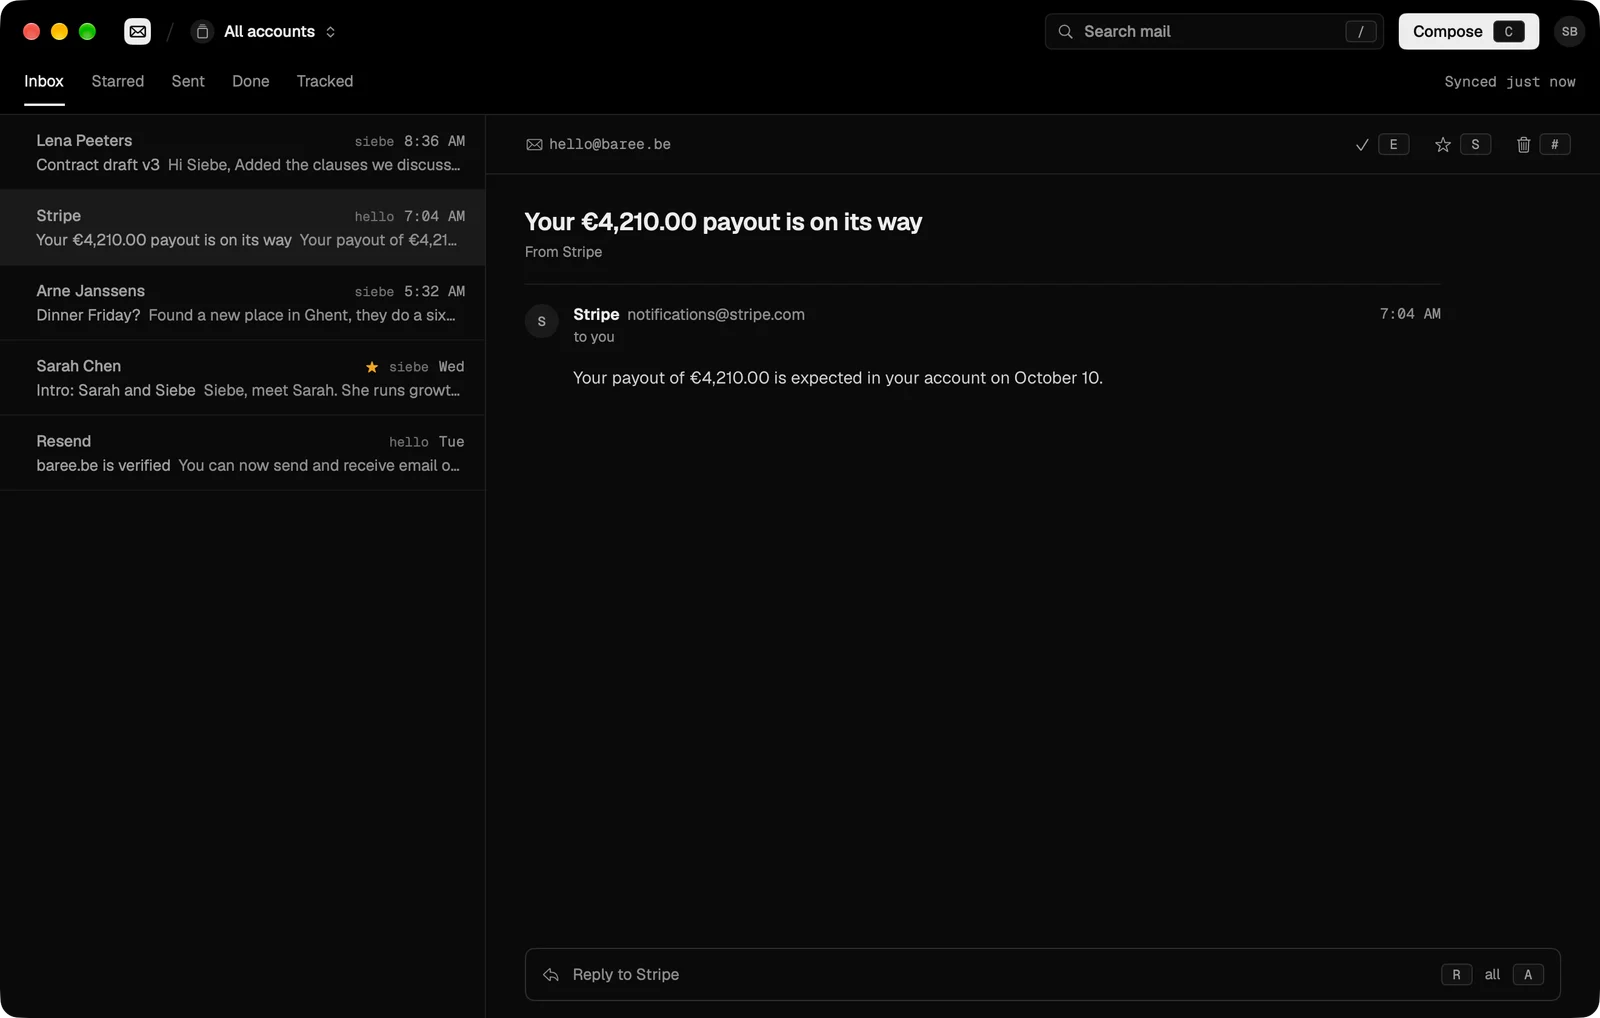Click the / search shortcut badge
This screenshot has width=1600, height=1018.
pyautogui.click(x=1361, y=32)
